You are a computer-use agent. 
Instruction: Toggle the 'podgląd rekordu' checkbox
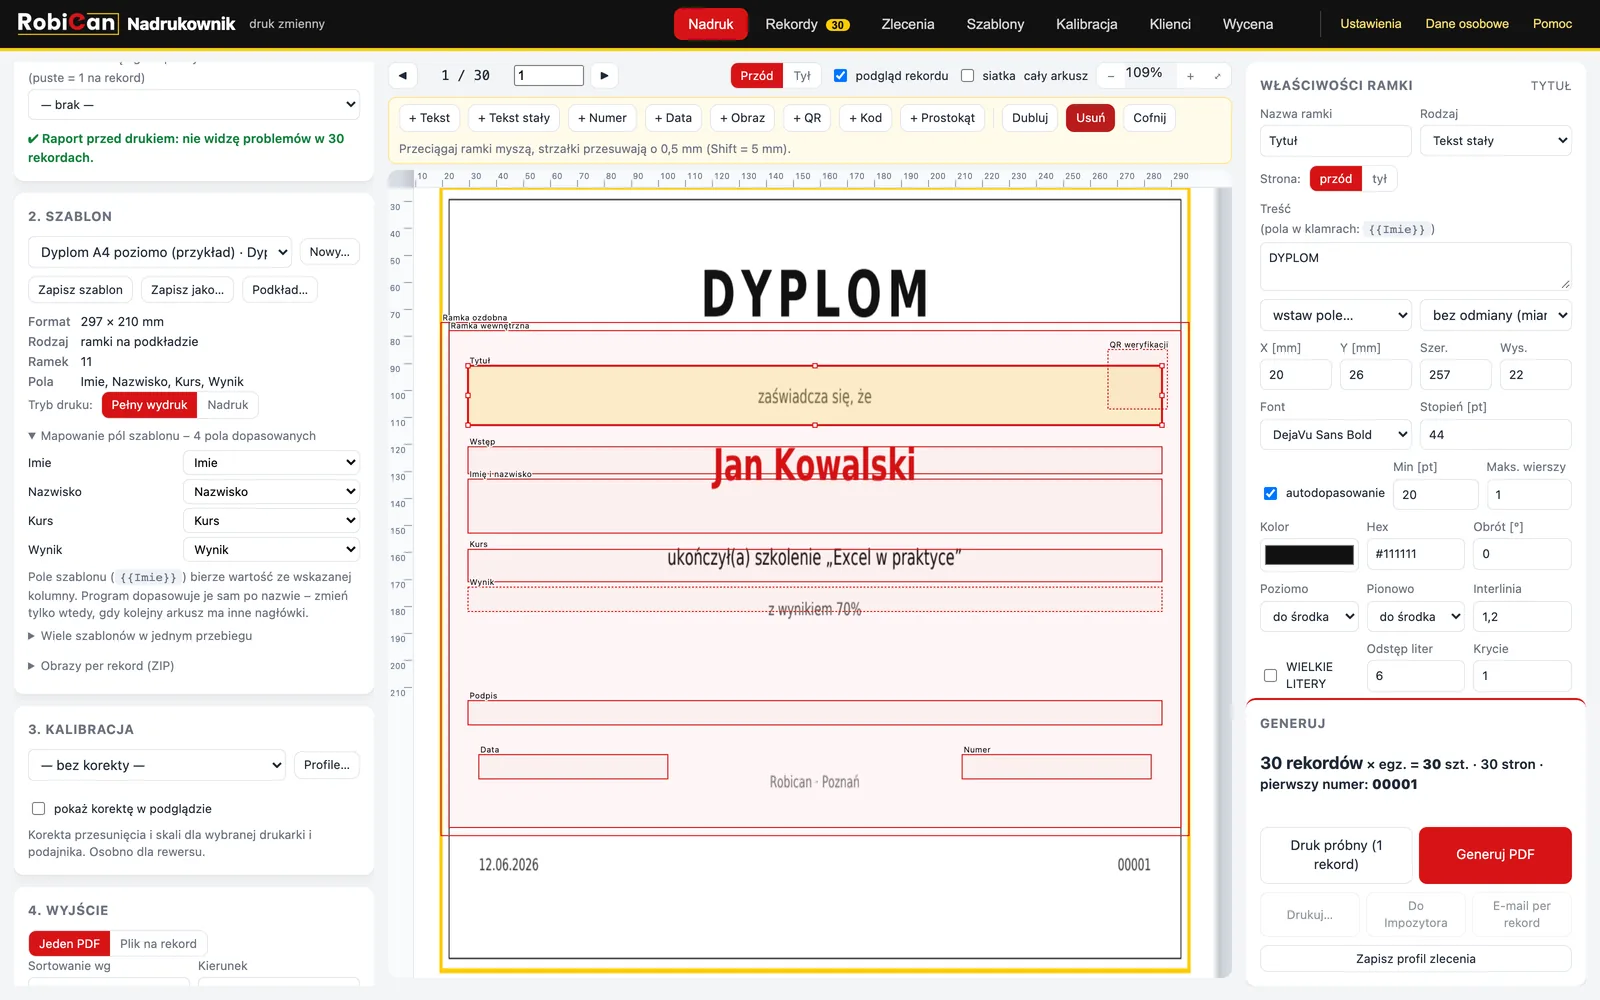841,76
